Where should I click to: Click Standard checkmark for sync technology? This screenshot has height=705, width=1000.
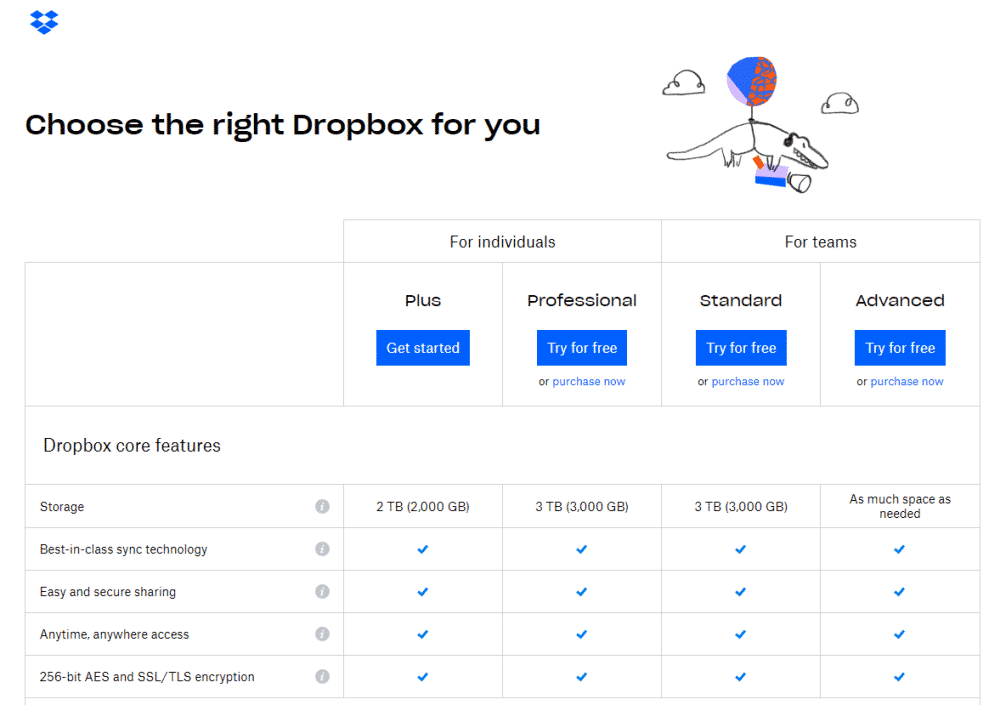[x=740, y=549]
